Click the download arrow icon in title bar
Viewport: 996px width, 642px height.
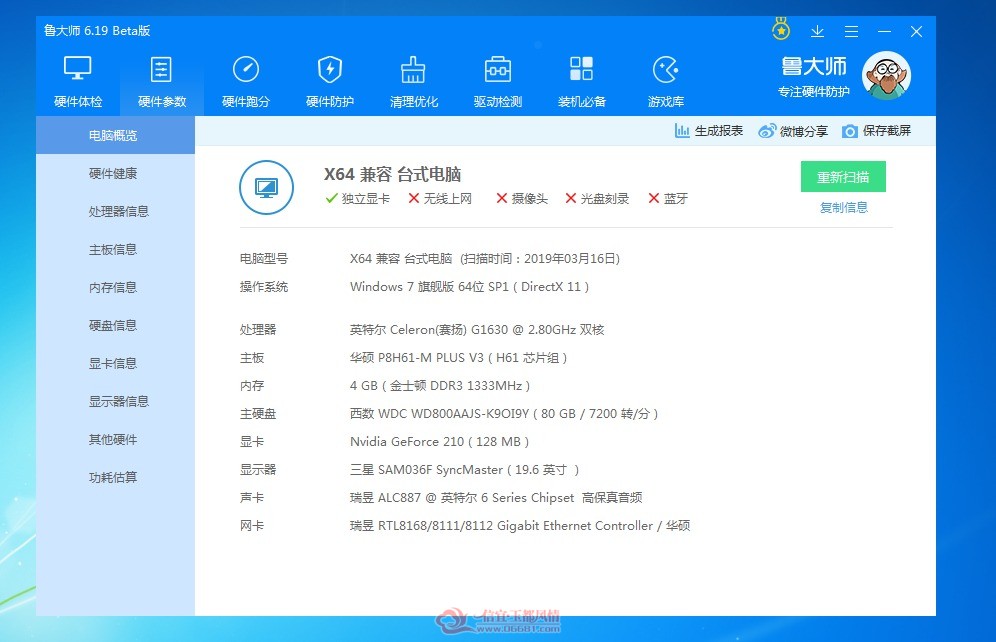[x=818, y=31]
